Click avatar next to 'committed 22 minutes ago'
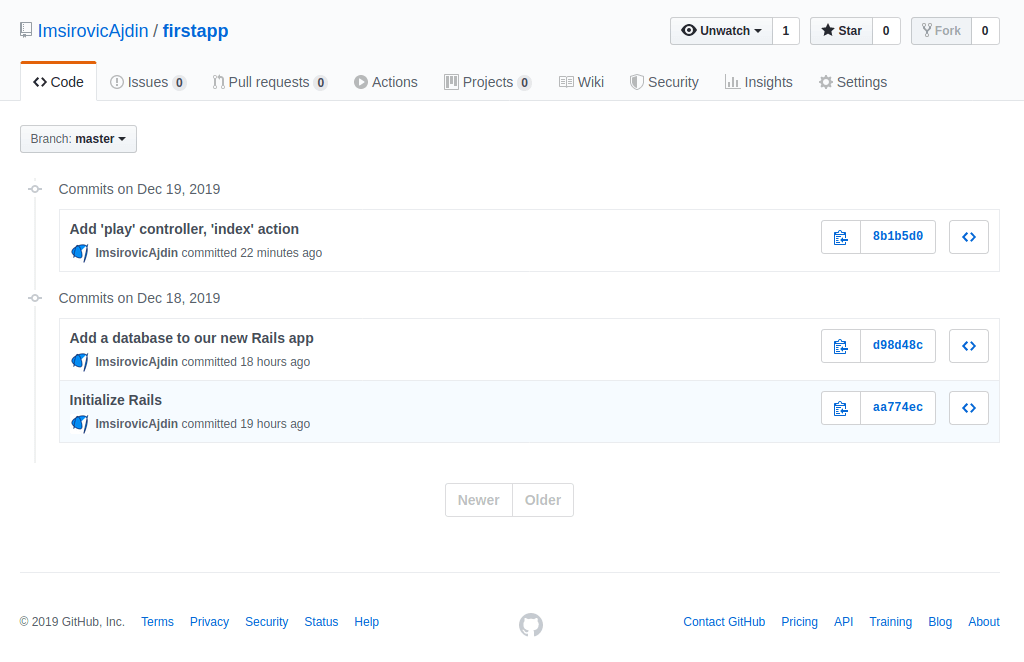The height and width of the screenshot is (662, 1024). pos(80,253)
